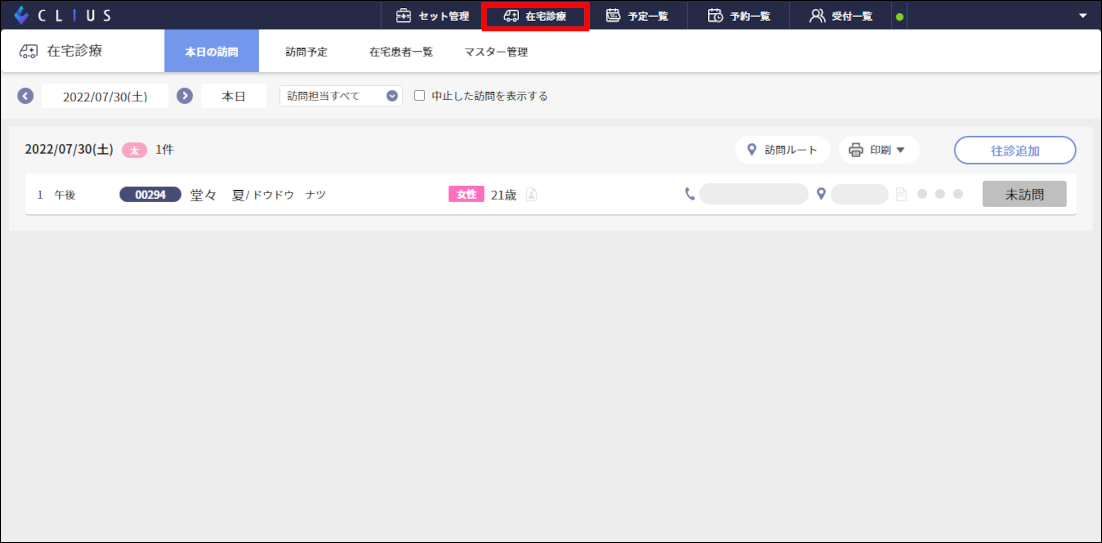Click the 1件 count text
This screenshot has width=1102, height=543.
(164, 150)
